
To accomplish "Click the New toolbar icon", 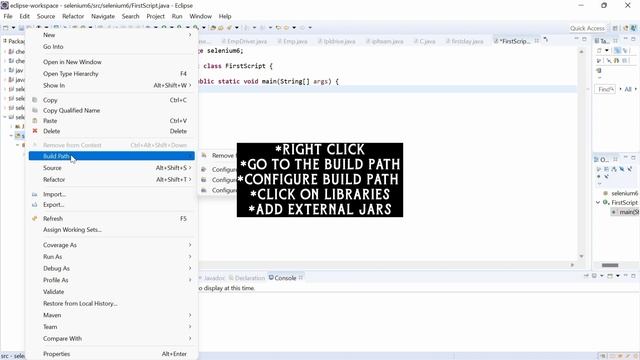I will pos(6,28).
